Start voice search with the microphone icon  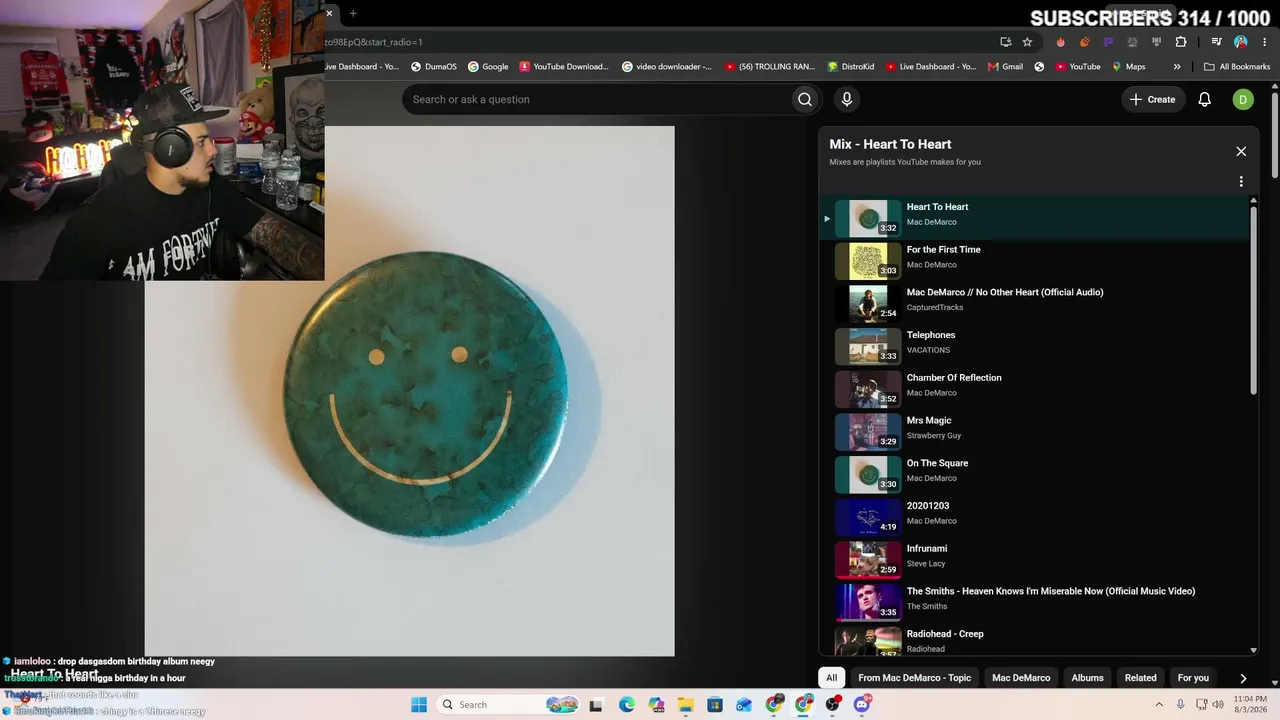click(846, 99)
